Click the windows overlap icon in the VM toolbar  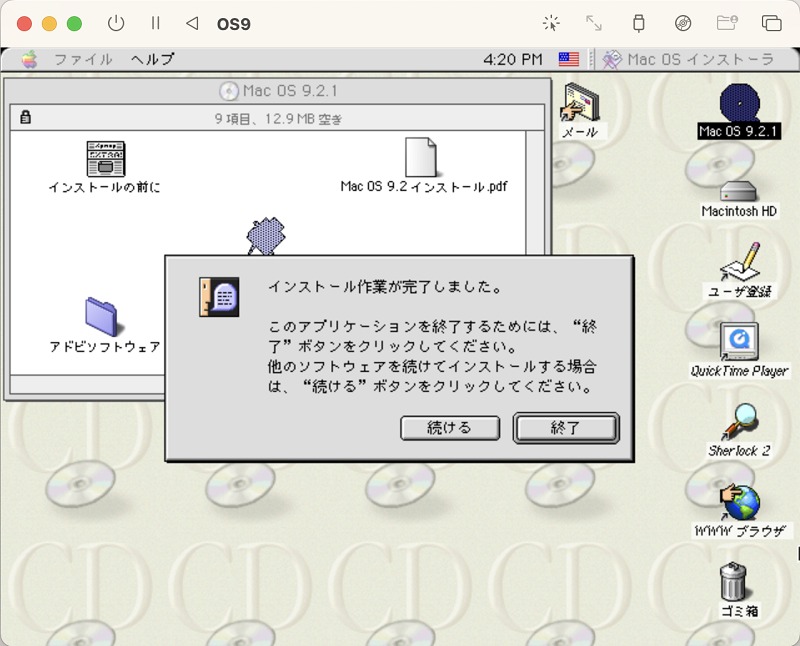(x=771, y=23)
